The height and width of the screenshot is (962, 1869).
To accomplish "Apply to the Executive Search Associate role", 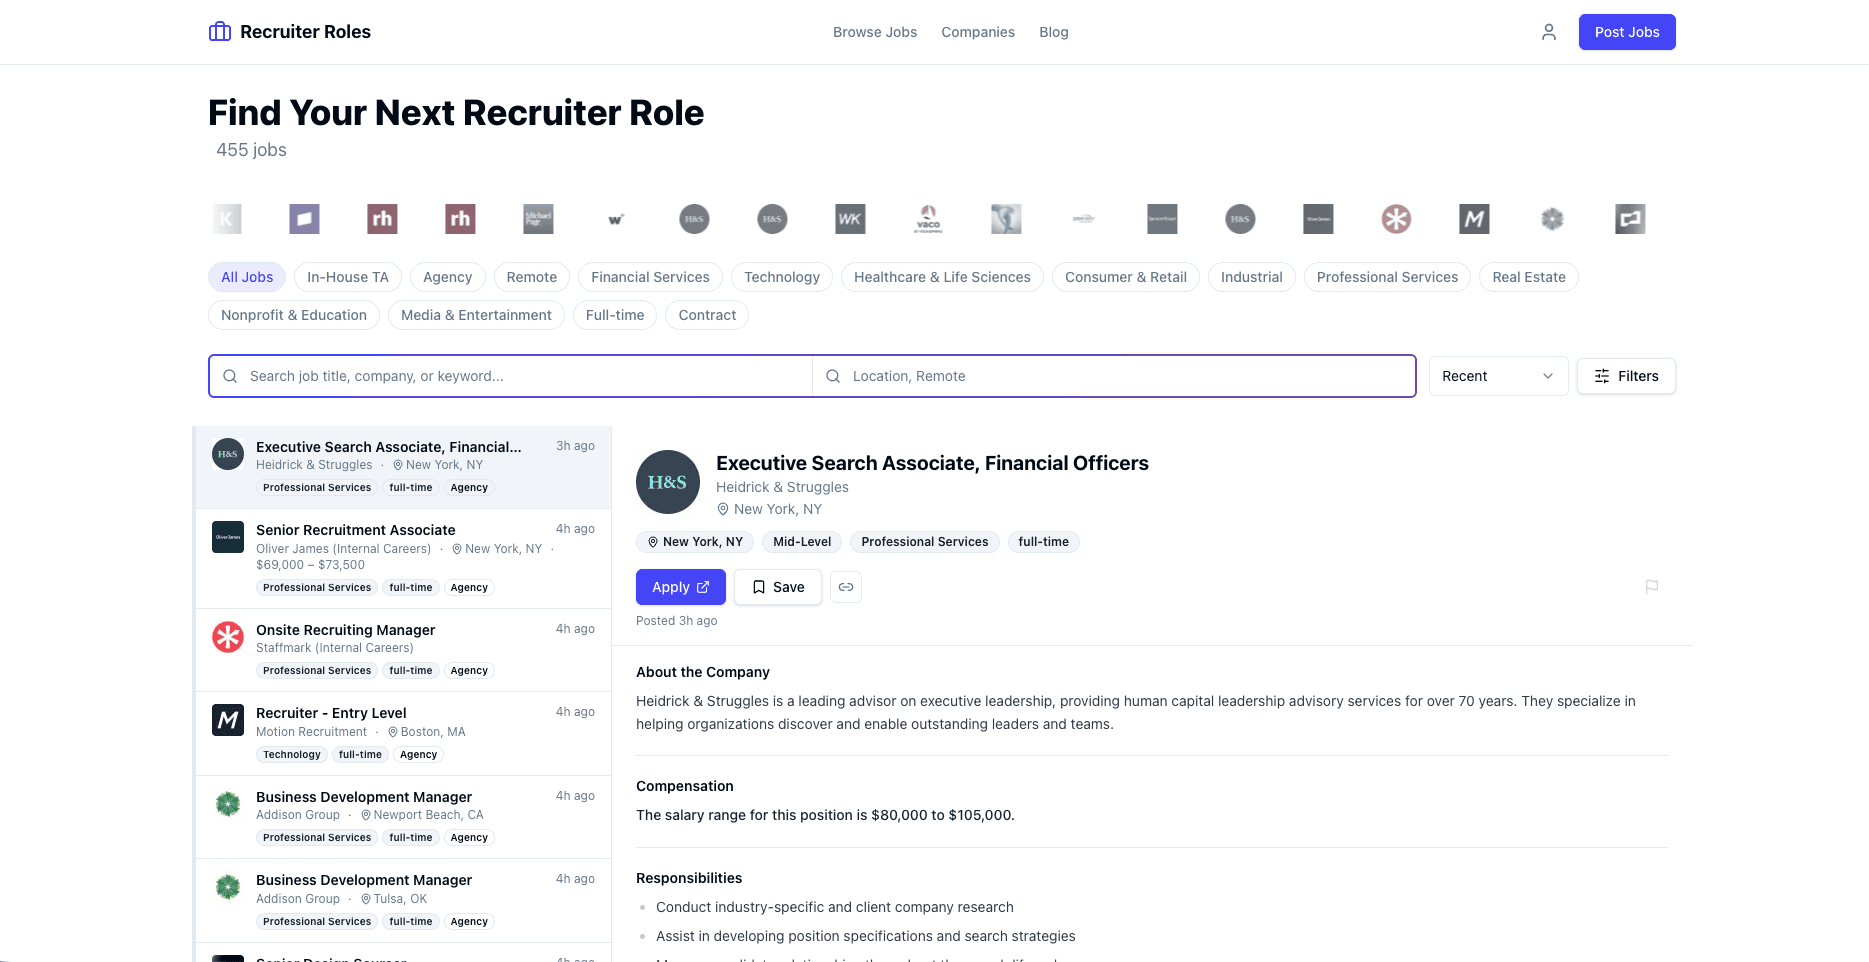I will [x=680, y=587].
